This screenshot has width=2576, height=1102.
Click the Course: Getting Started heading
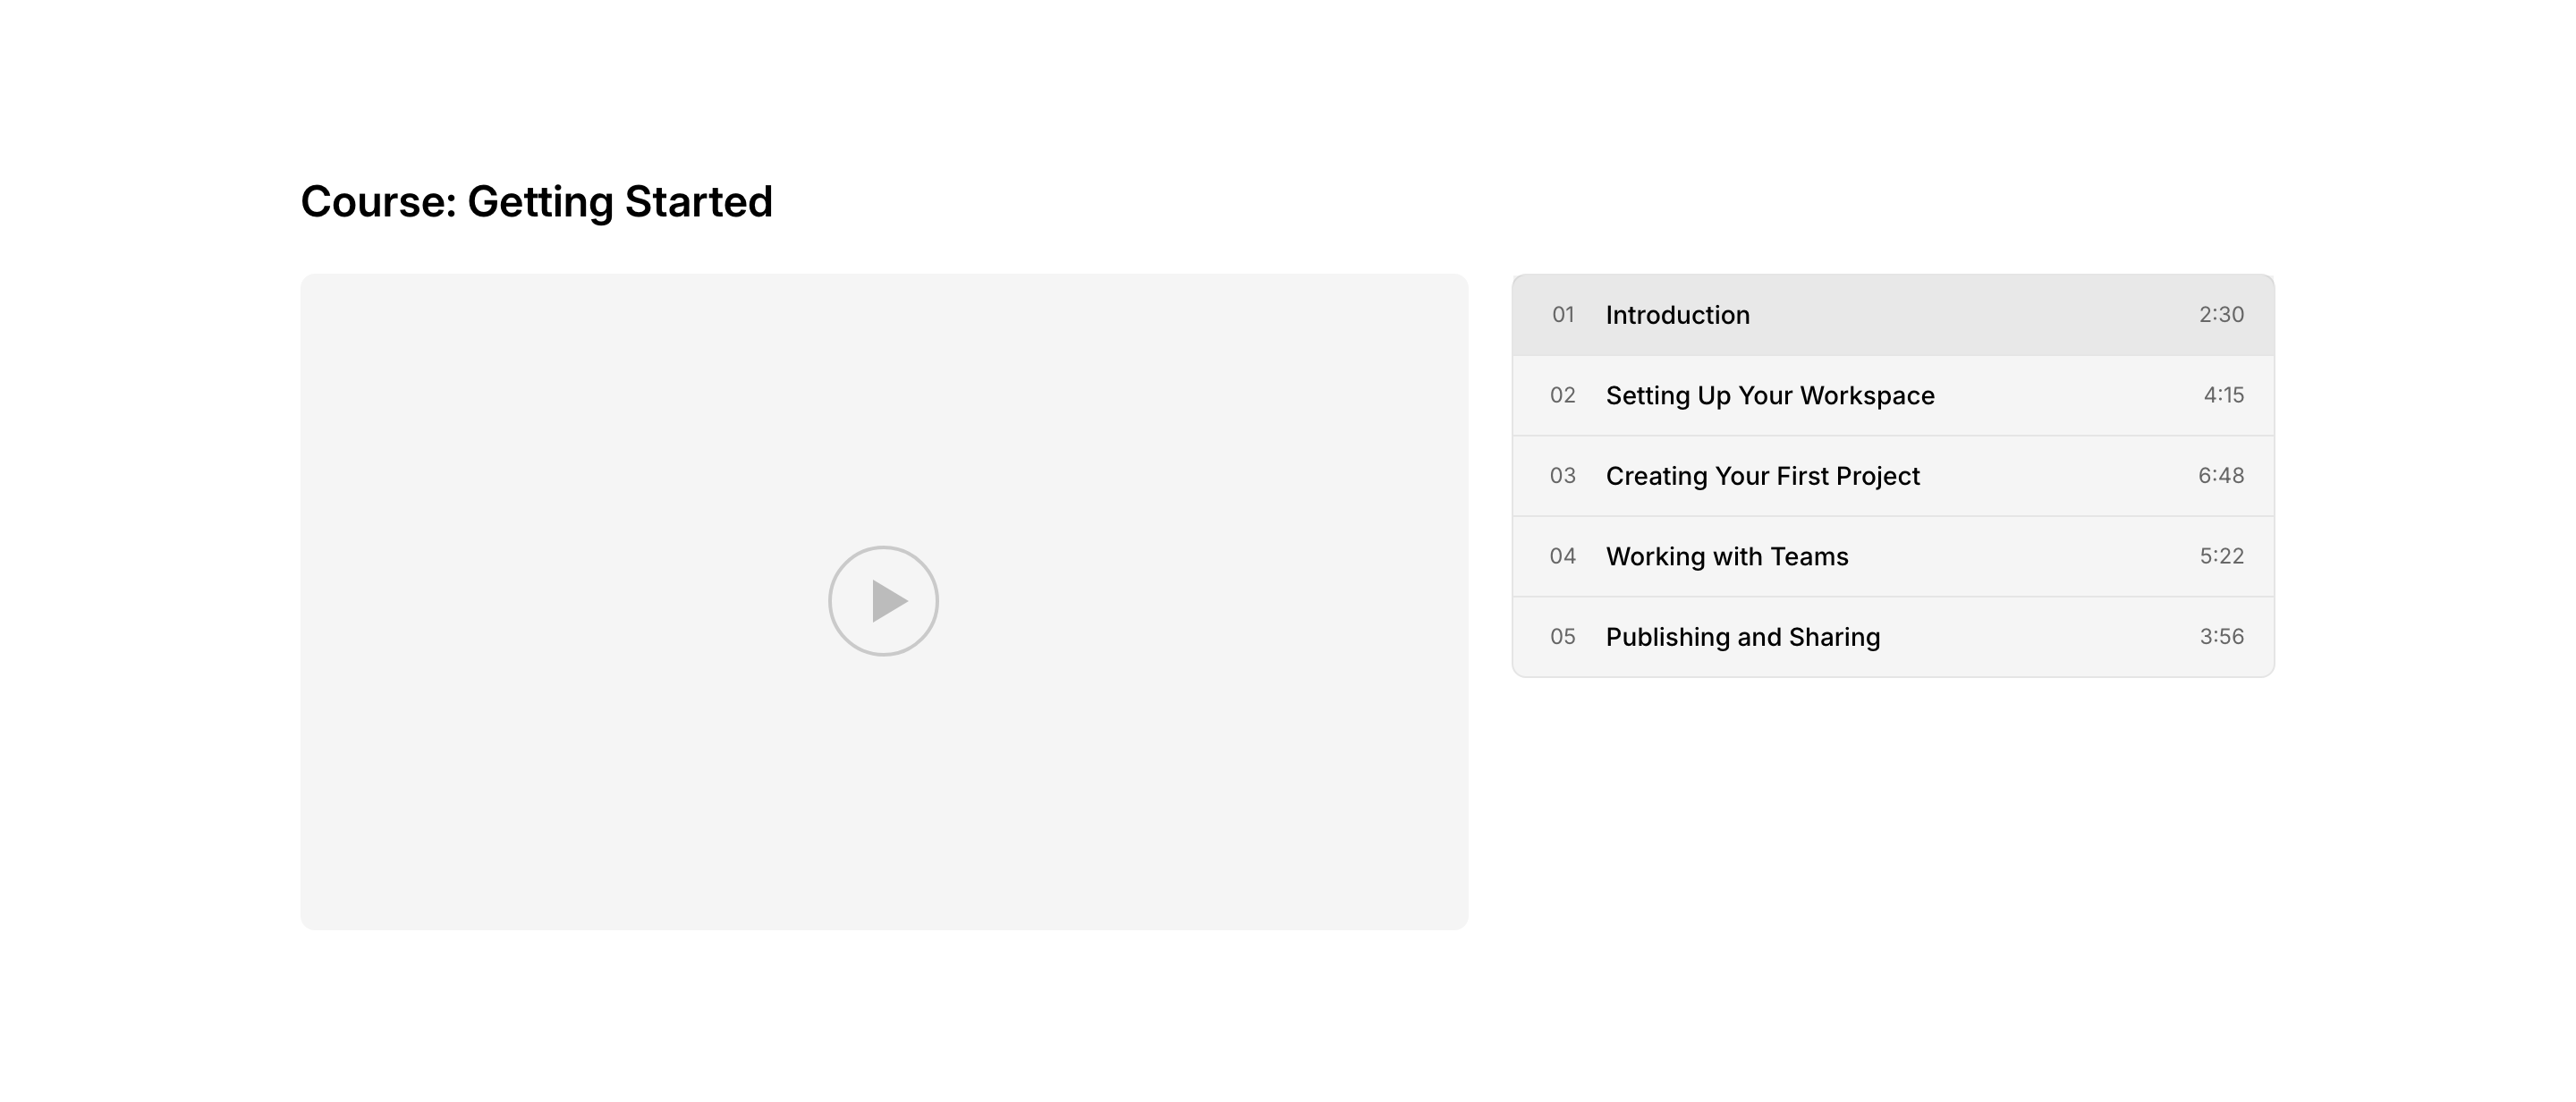(536, 202)
